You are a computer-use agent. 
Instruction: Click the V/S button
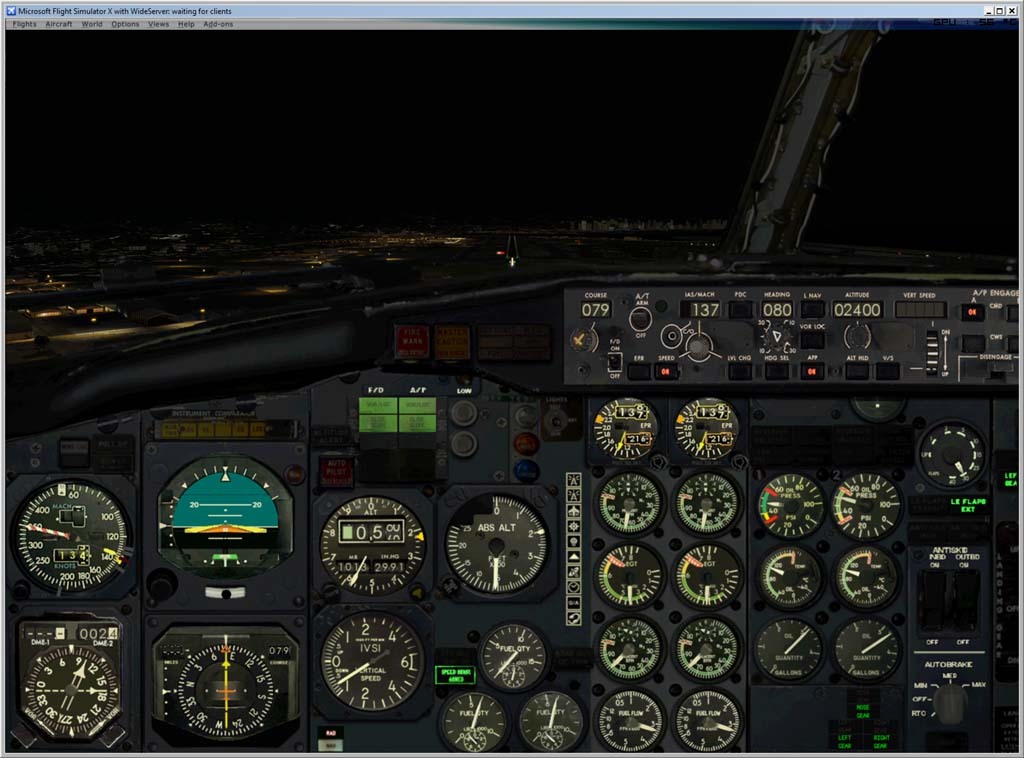tap(888, 371)
